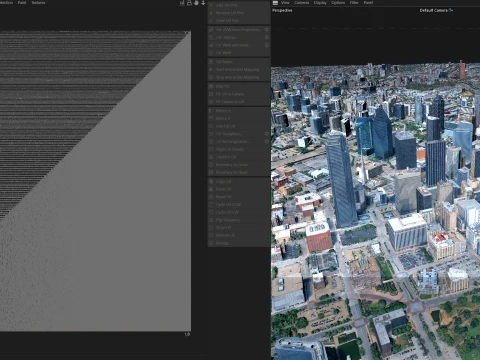The image size is (480, 360).
Task: Open the Textures menu
Action: pos(38,2)
